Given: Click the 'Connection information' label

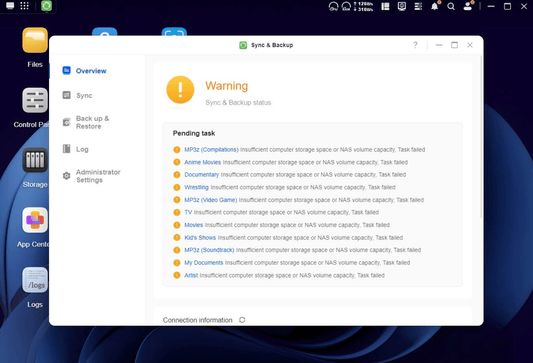Looking at the screenshot, I should pyautogui.click(x=197, y=320).
